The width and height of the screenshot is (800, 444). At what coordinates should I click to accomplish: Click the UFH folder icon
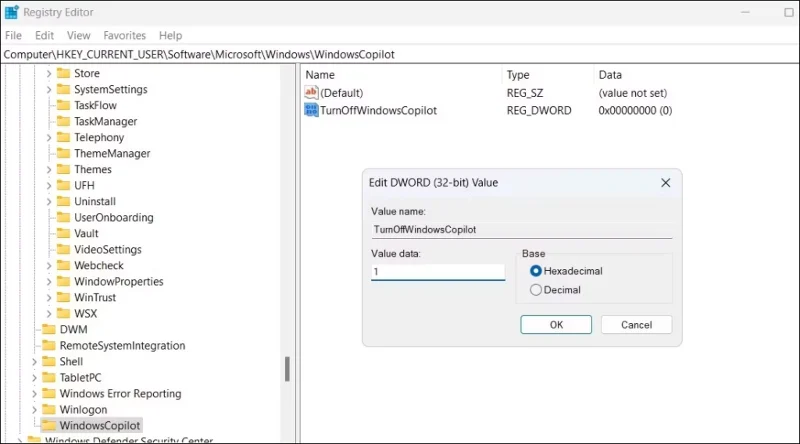(x=63, y=185)
